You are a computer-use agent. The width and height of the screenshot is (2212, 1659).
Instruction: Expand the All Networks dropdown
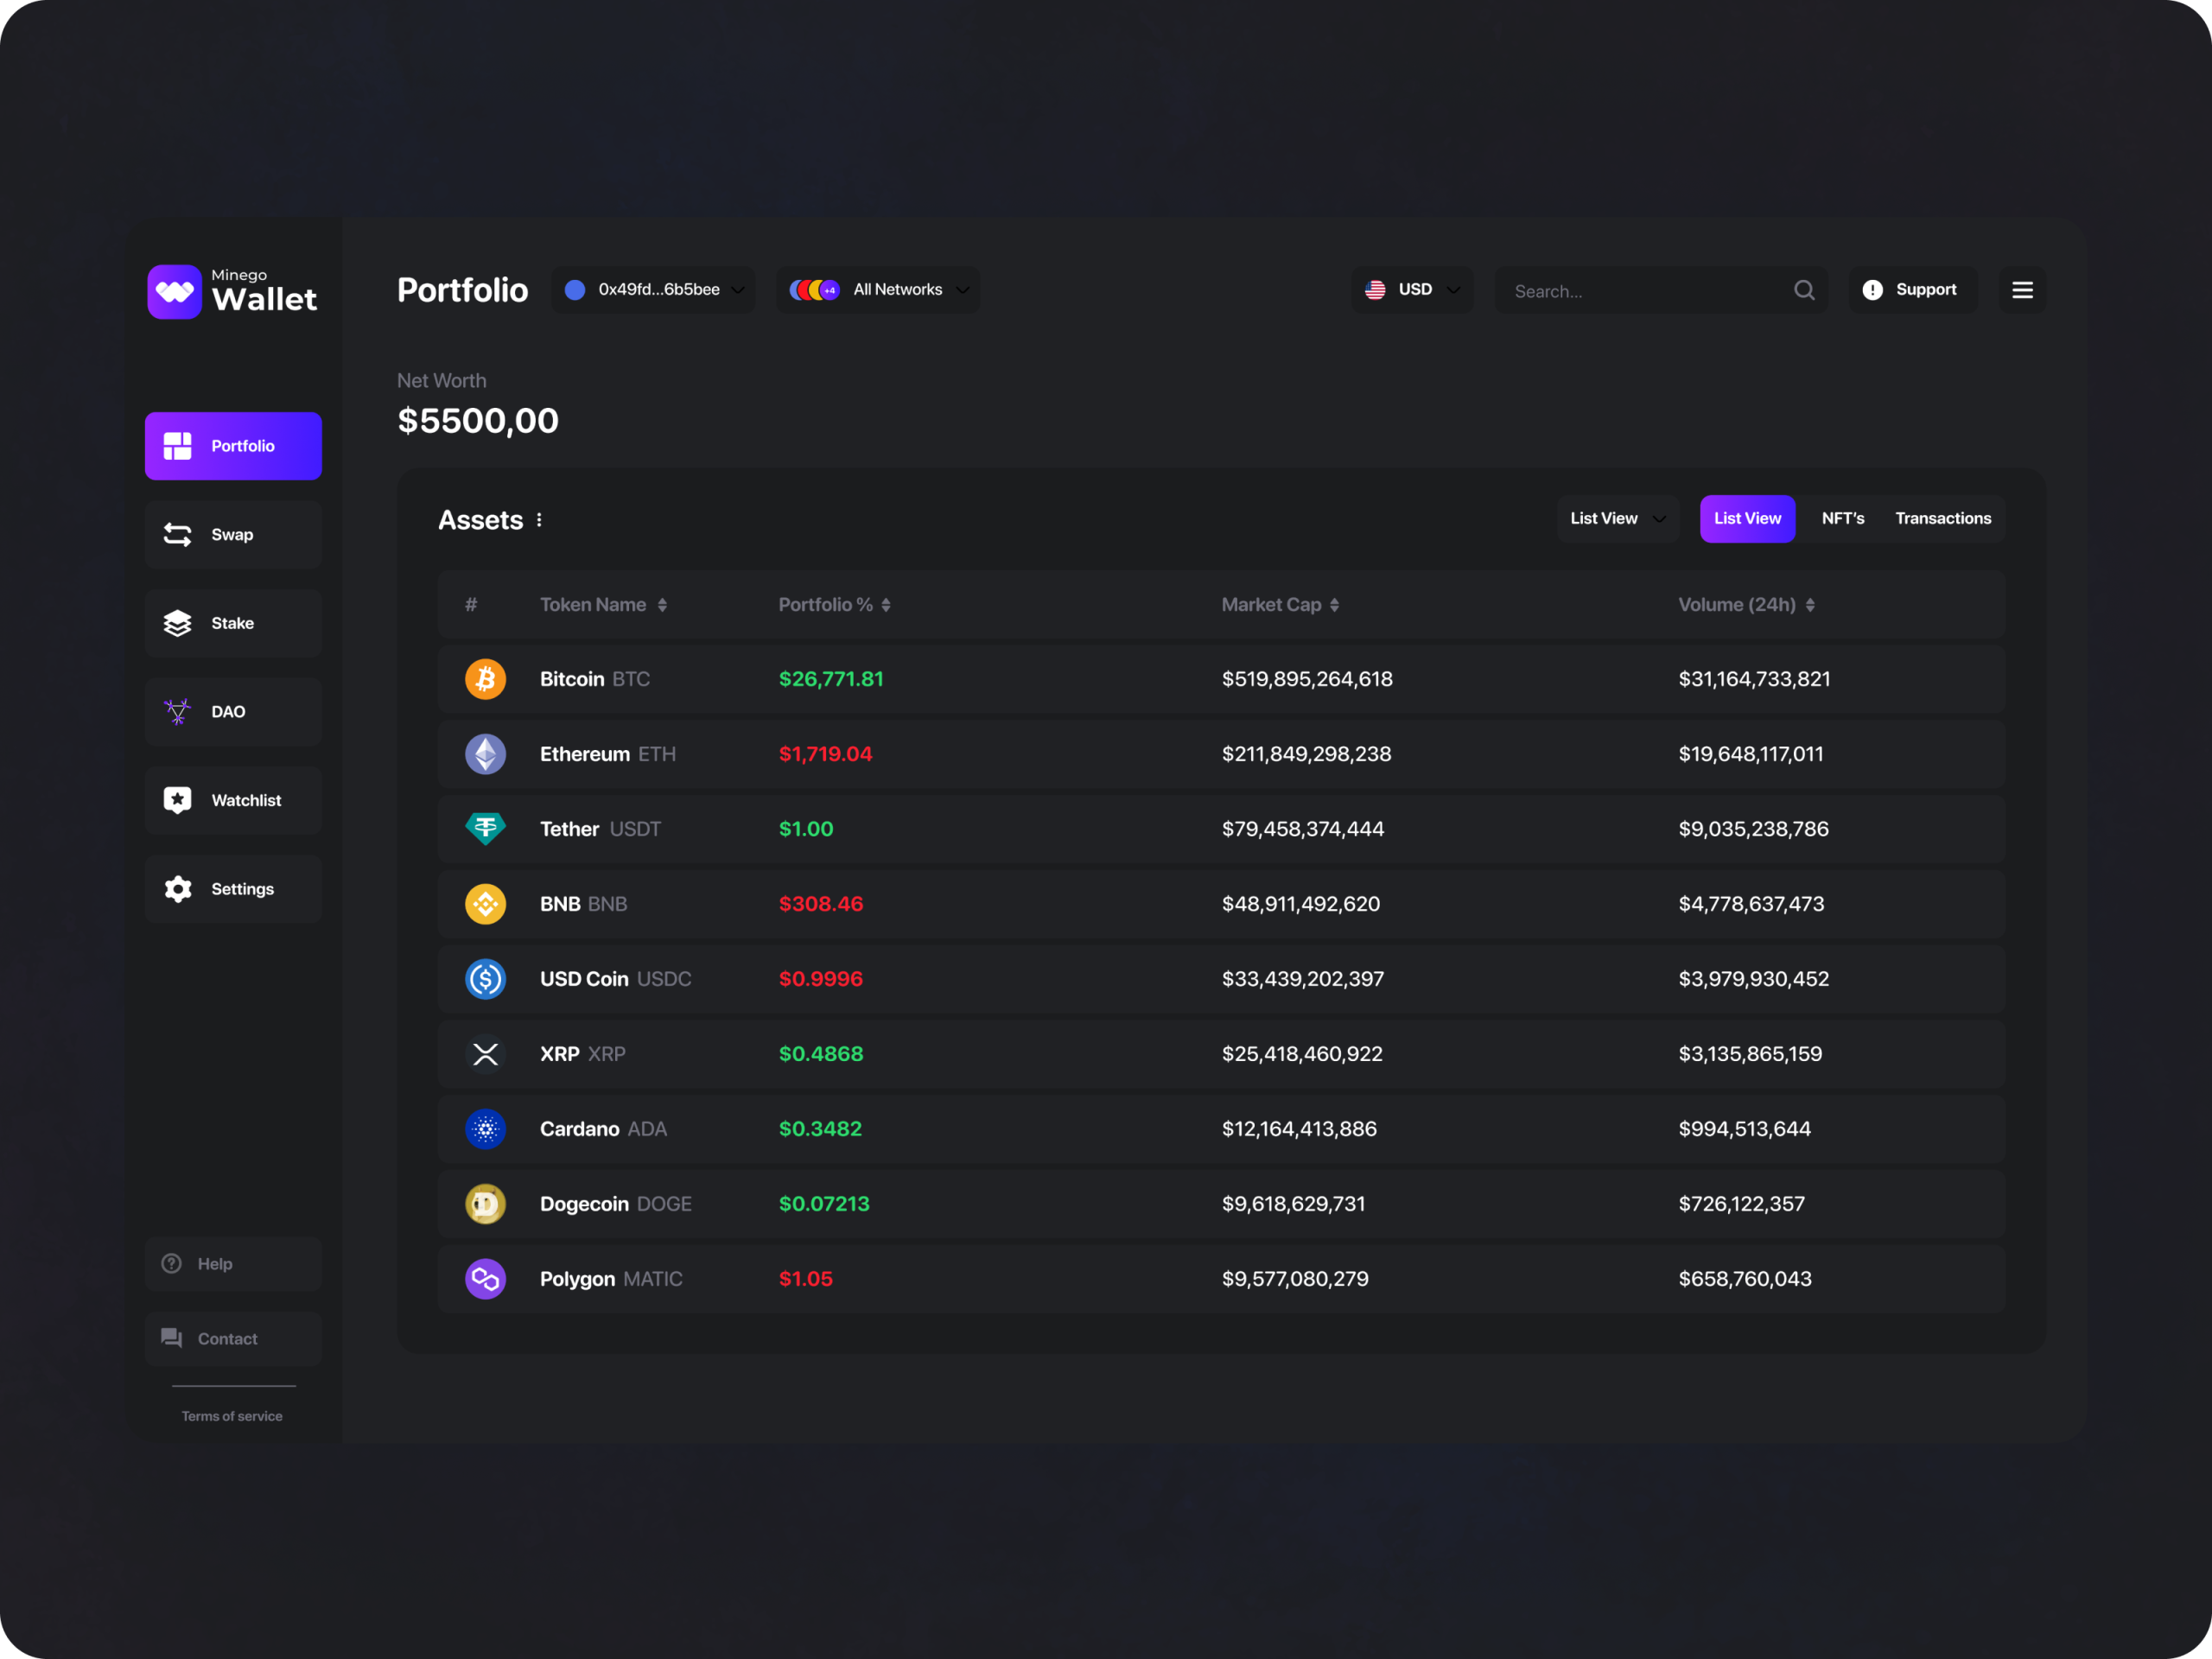pyautogui.click(x=878, y=290)
